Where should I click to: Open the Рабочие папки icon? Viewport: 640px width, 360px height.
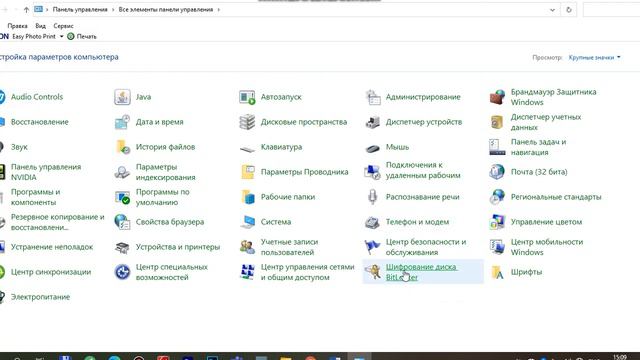coord(247,197)
